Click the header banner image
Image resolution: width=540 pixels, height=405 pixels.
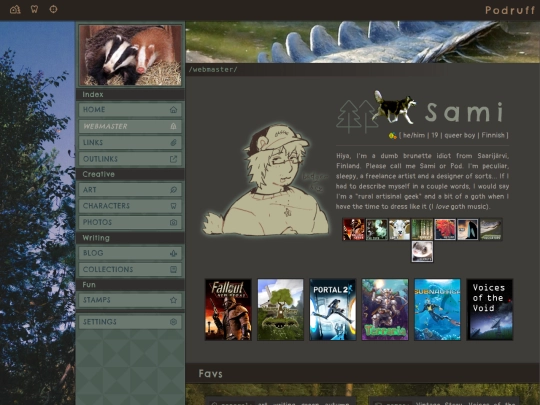point(363,42)
